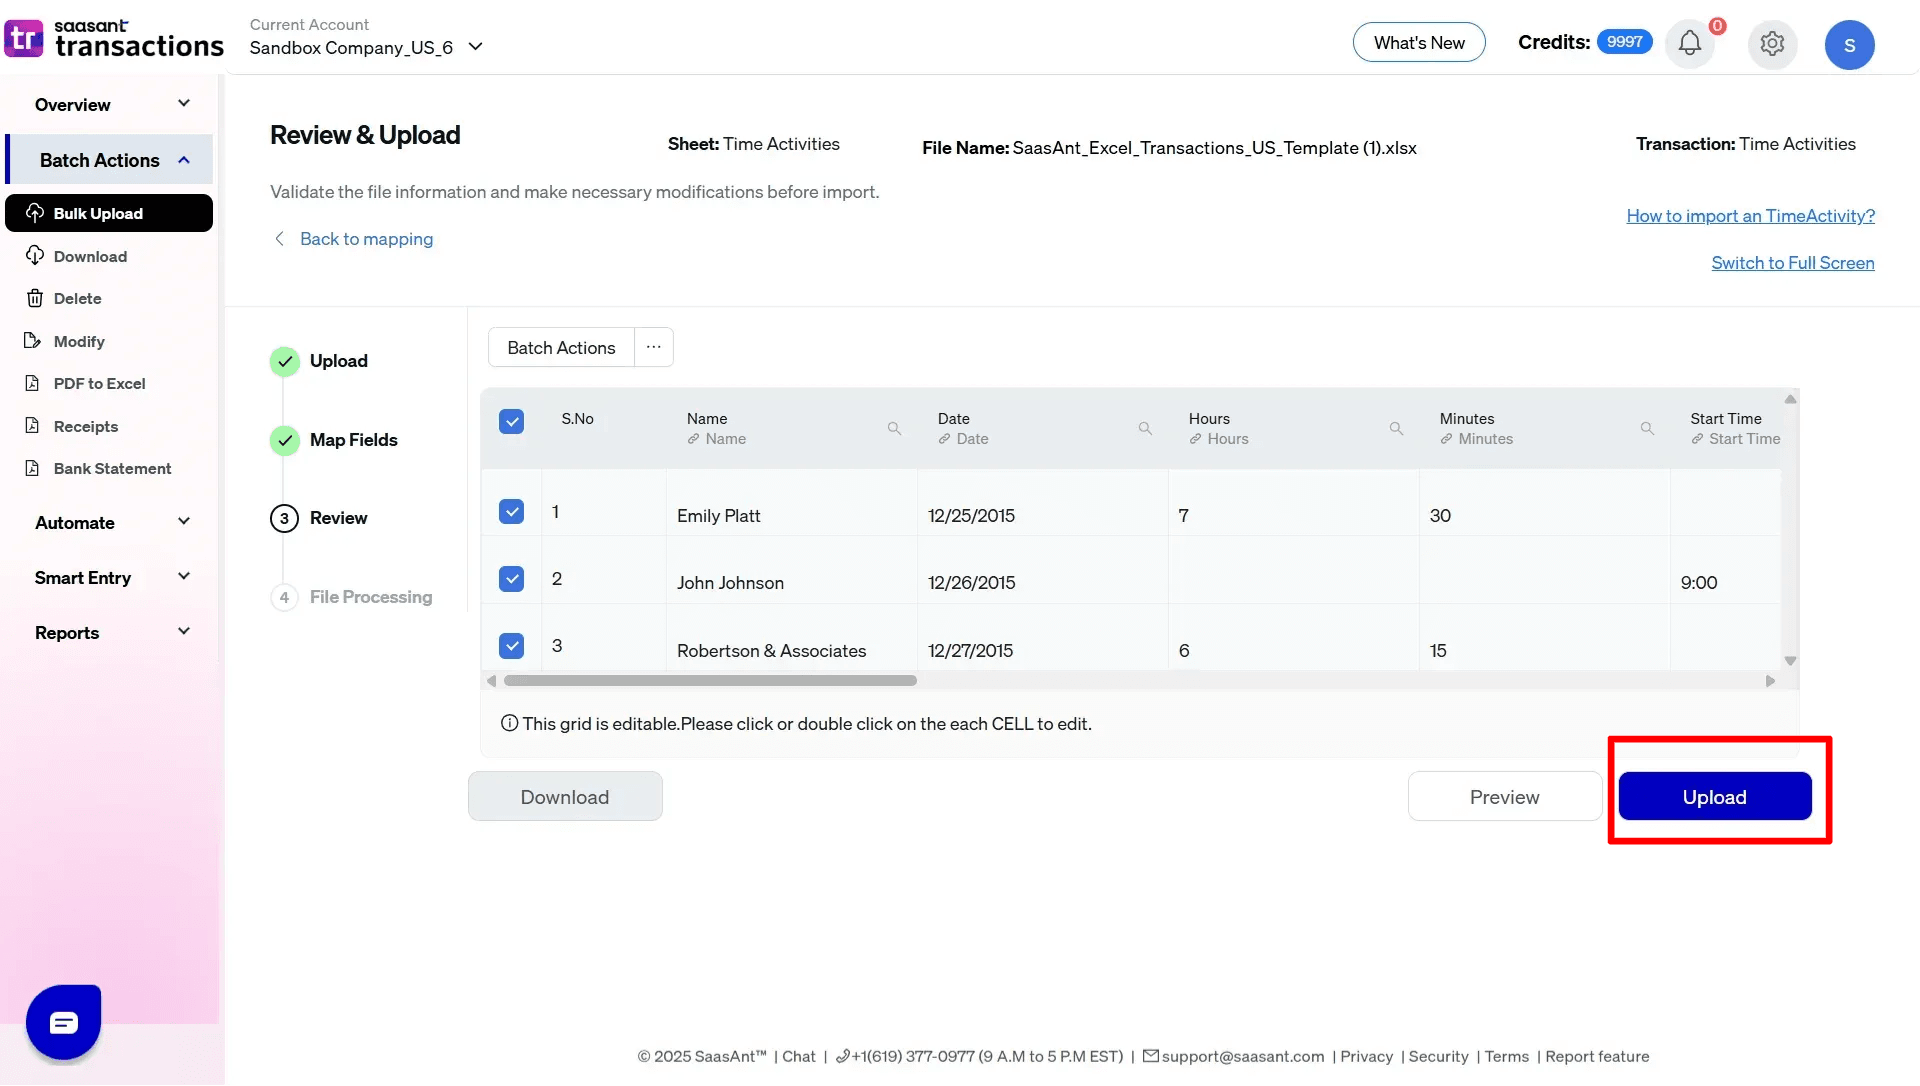
Task: Select Download in the sidebar menu
Action: 90,256
